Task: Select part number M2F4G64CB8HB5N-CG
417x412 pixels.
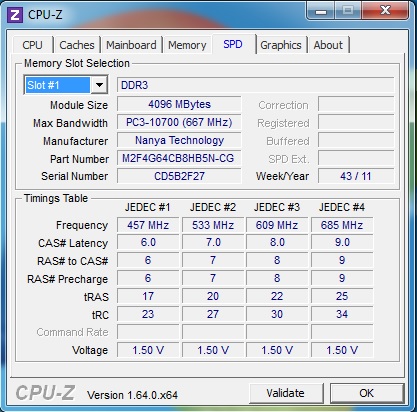Action: [x=179, y=159]
